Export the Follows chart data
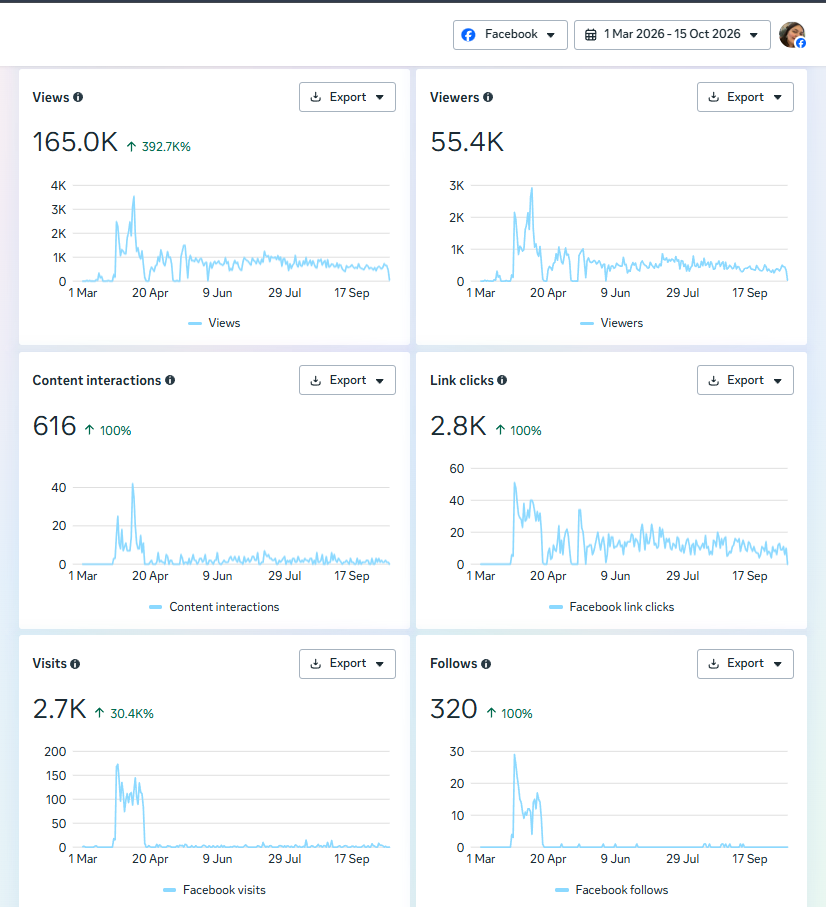 745,663
